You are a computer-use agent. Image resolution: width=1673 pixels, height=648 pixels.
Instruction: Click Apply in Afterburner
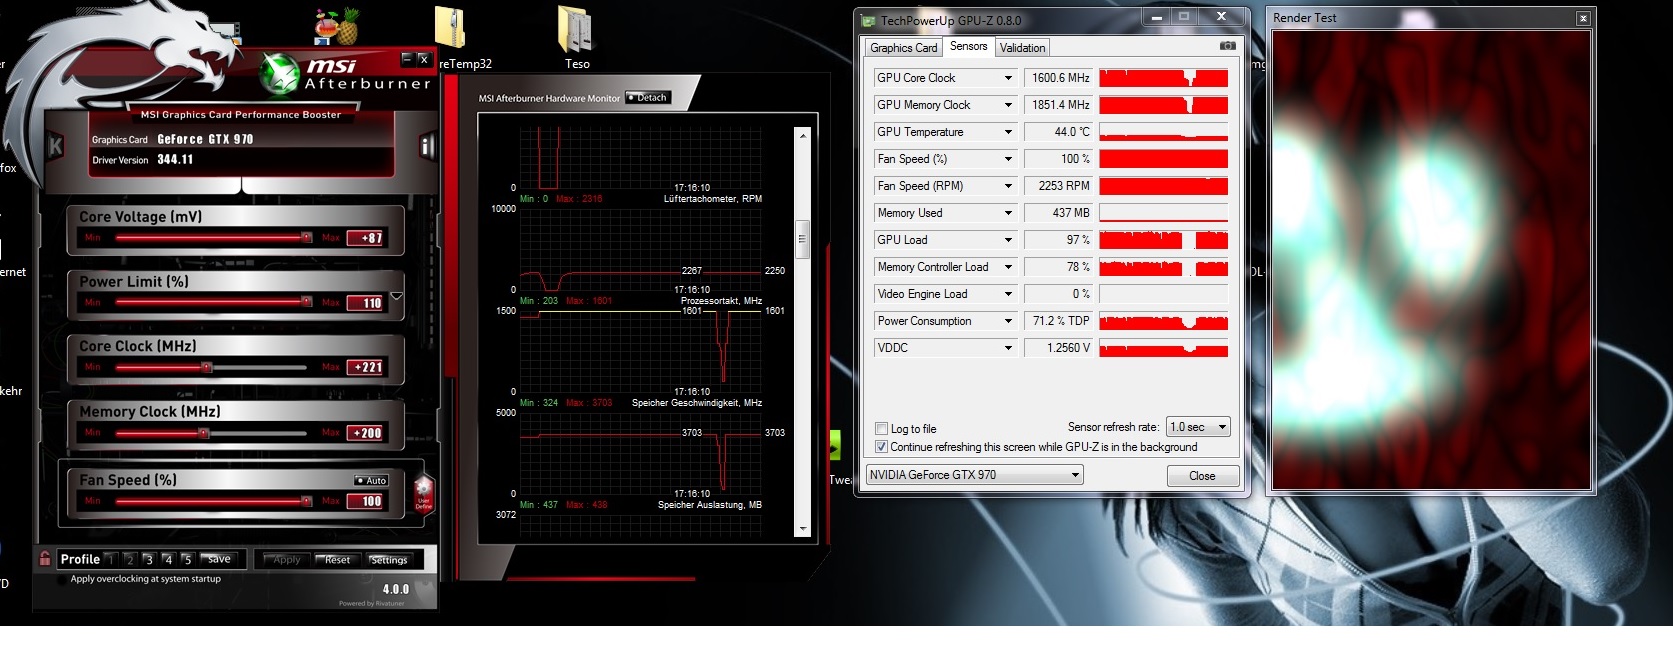pos(286,560)
